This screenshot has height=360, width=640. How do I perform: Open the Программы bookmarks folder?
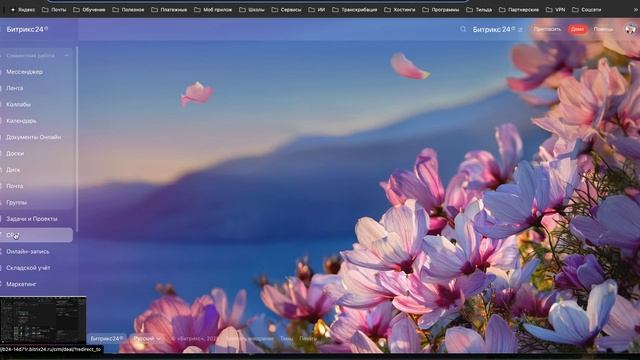click(441, 9)
